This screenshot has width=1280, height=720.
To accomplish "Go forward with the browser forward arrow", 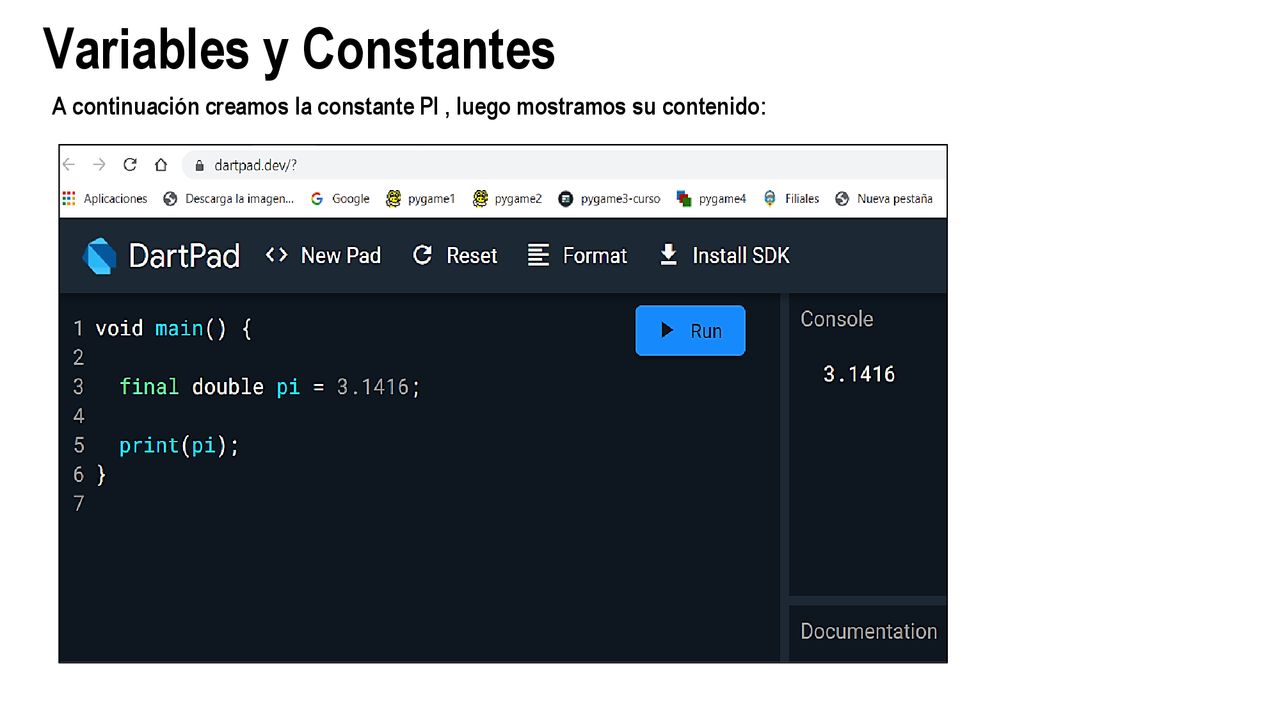I will point(99,165).
